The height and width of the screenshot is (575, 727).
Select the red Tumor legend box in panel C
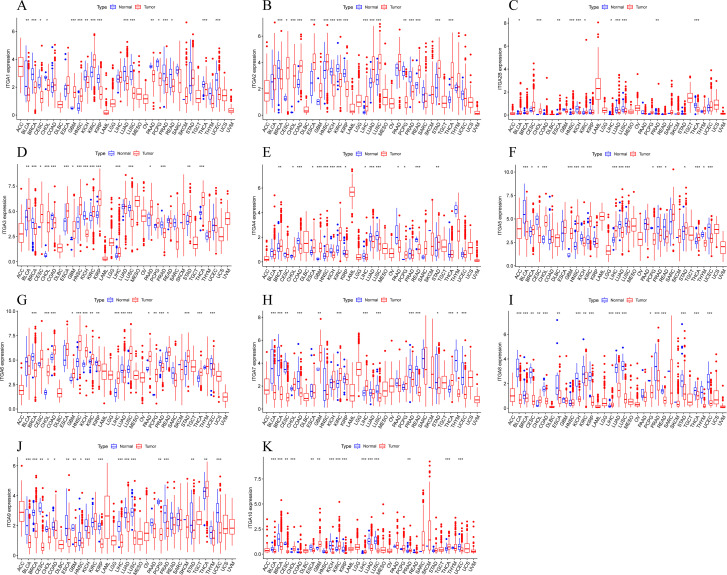point(629,7)
